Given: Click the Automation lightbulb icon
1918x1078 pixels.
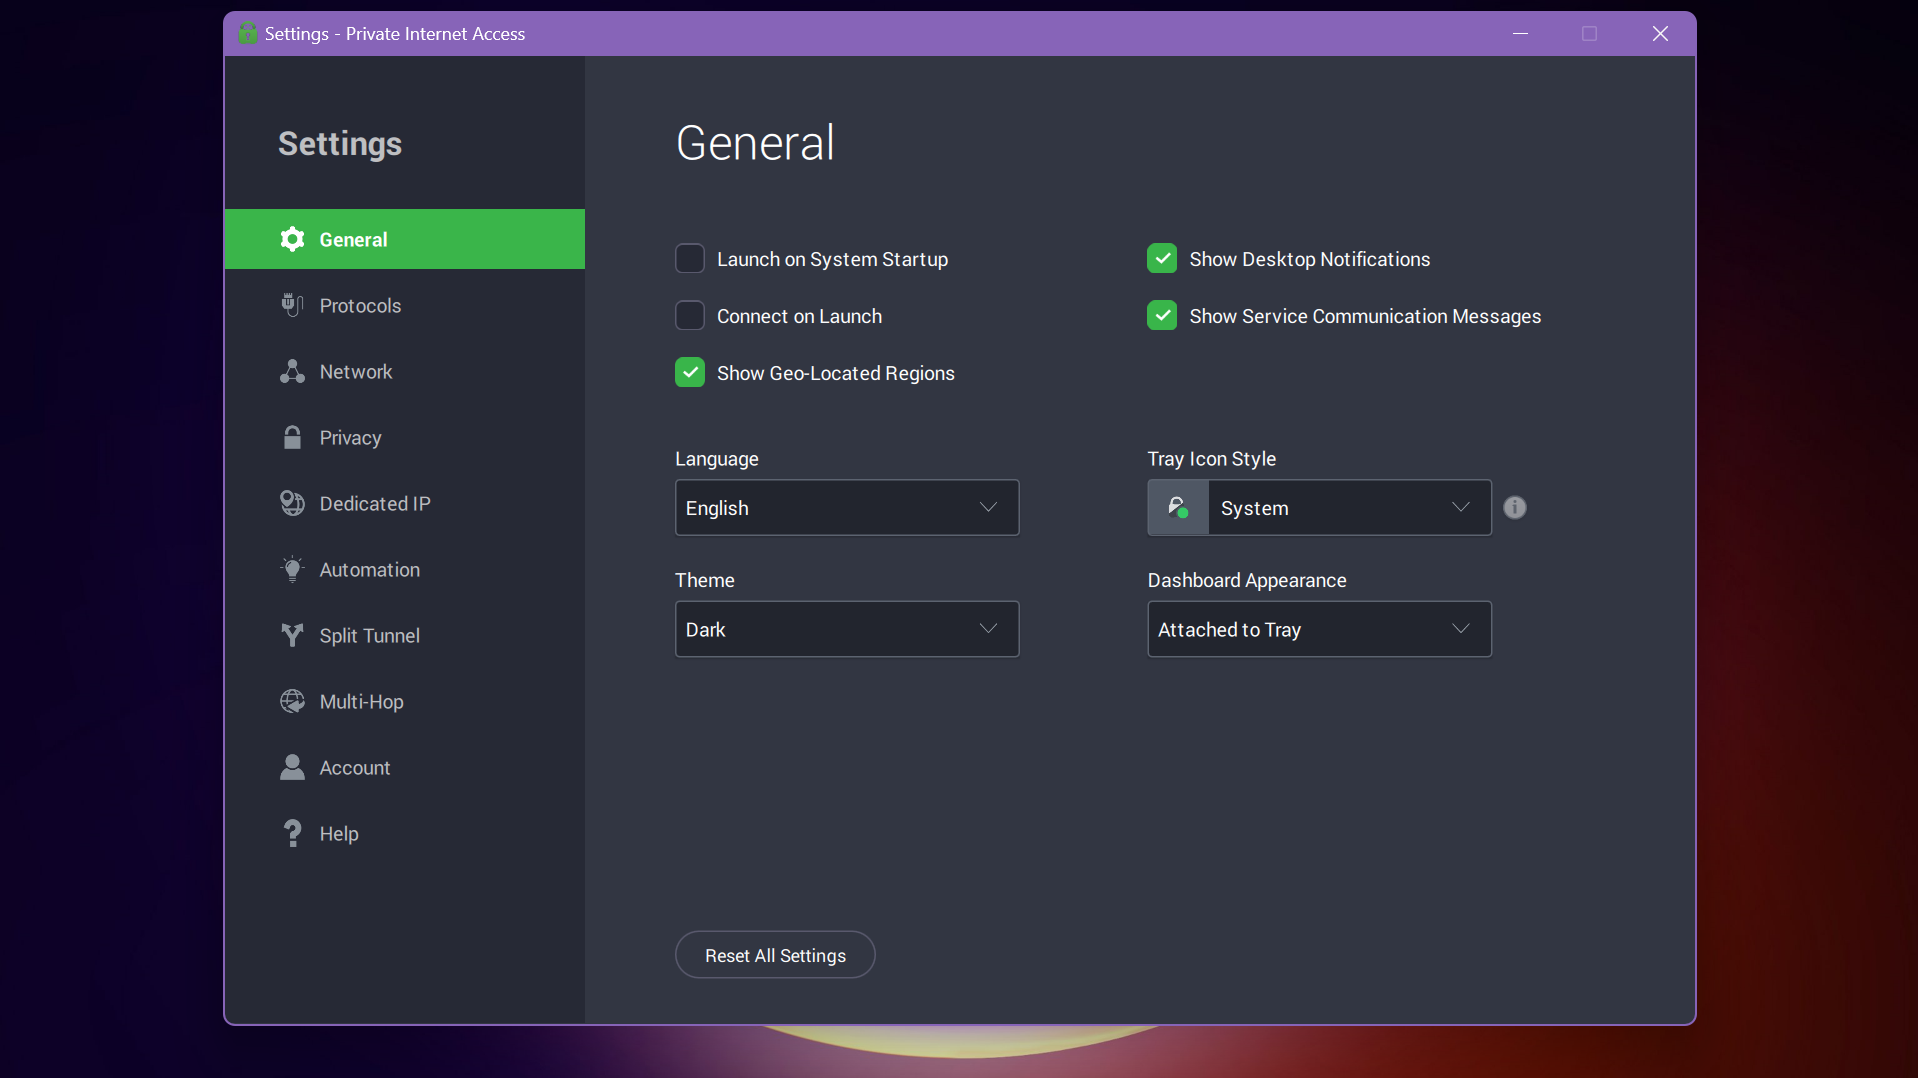Looking at the screenshot, I should point(292,569).
